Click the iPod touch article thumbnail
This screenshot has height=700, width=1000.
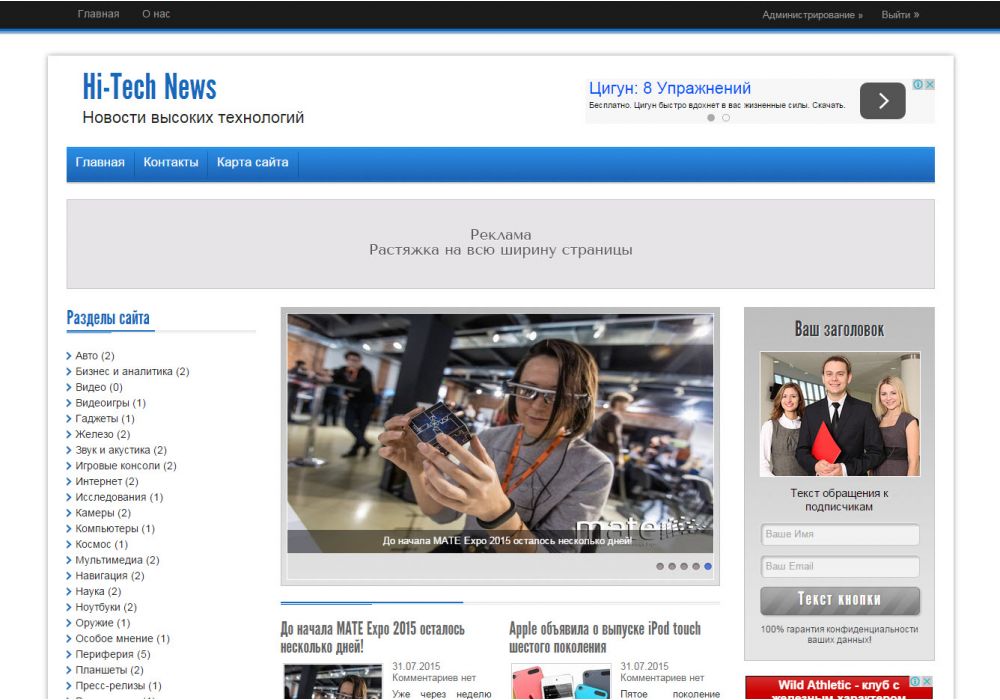click(561, 682)
